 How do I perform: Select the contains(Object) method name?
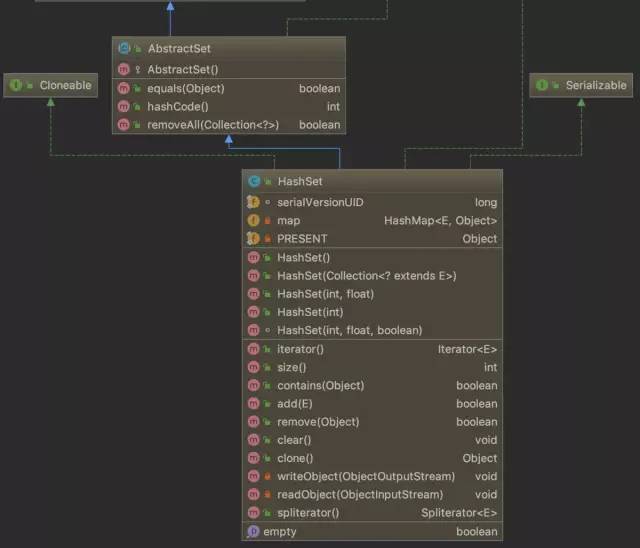click(x=321, y=386)
